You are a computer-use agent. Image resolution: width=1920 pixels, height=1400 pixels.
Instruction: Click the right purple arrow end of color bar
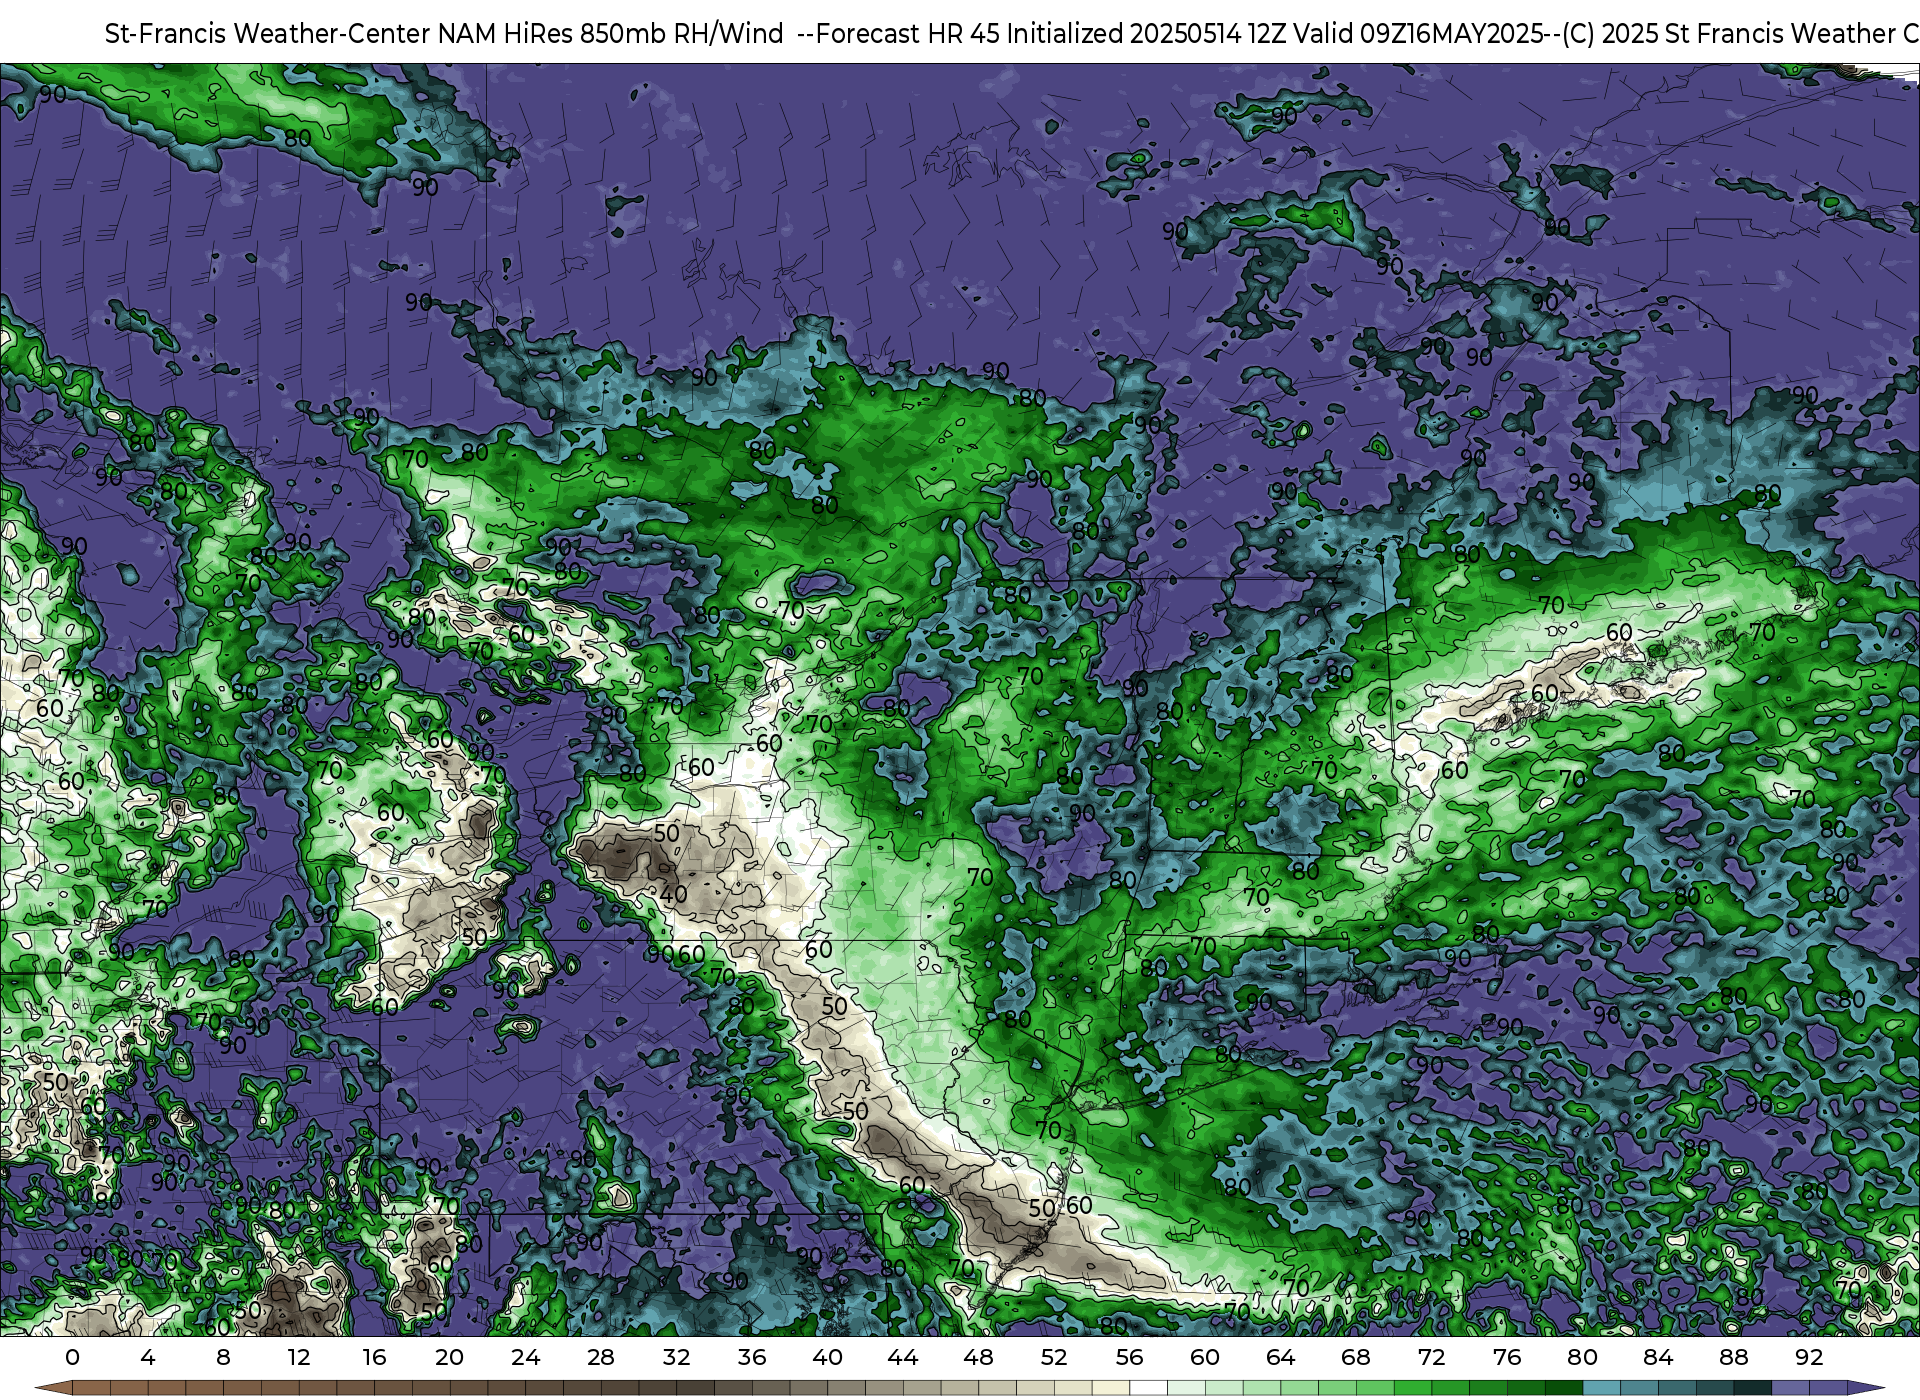pos(1866,1388)
